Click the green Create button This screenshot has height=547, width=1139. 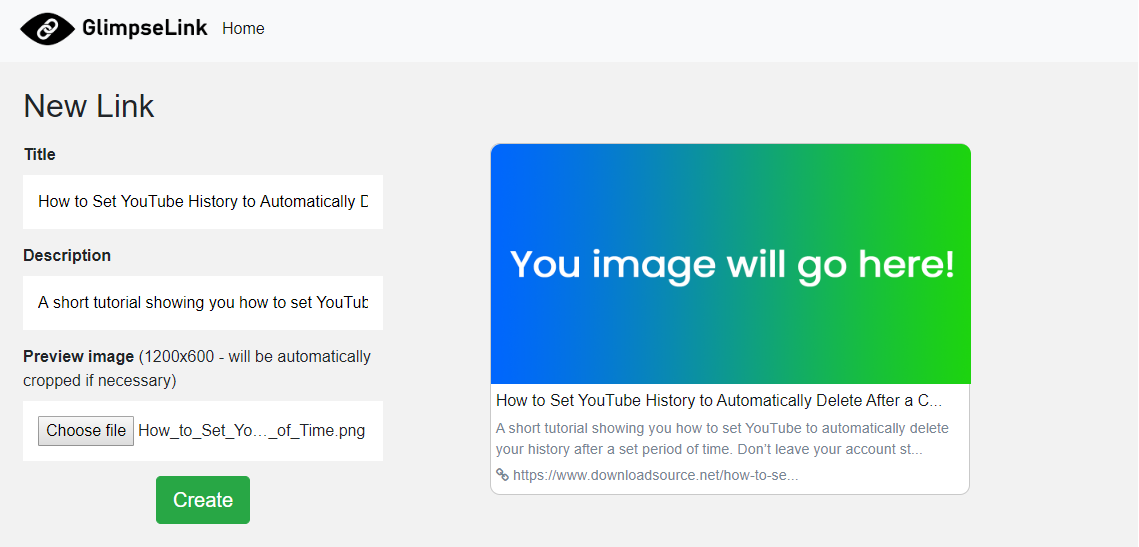point(203,500)
